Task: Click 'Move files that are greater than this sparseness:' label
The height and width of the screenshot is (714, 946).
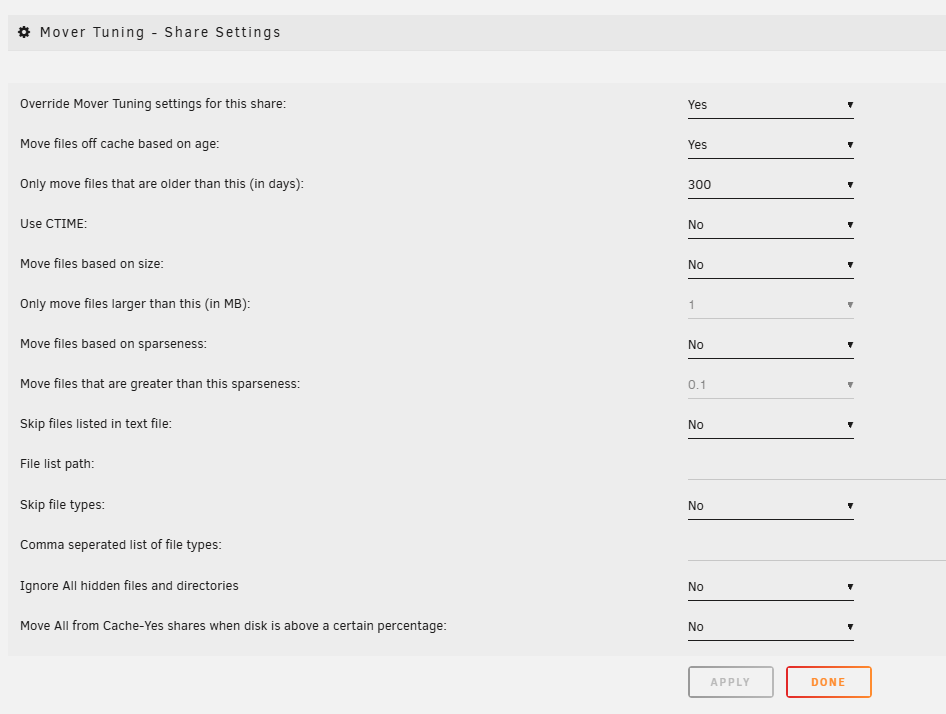Action: click(x=160, y=384)
